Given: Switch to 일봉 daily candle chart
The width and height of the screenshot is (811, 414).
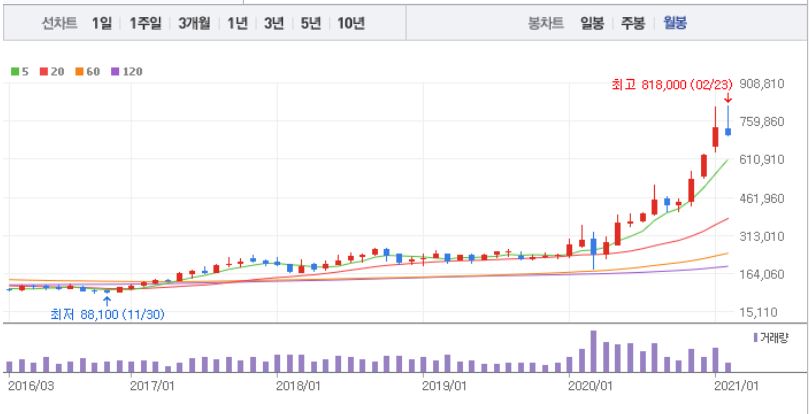Looking at the screenshot, I should (592, 23).
